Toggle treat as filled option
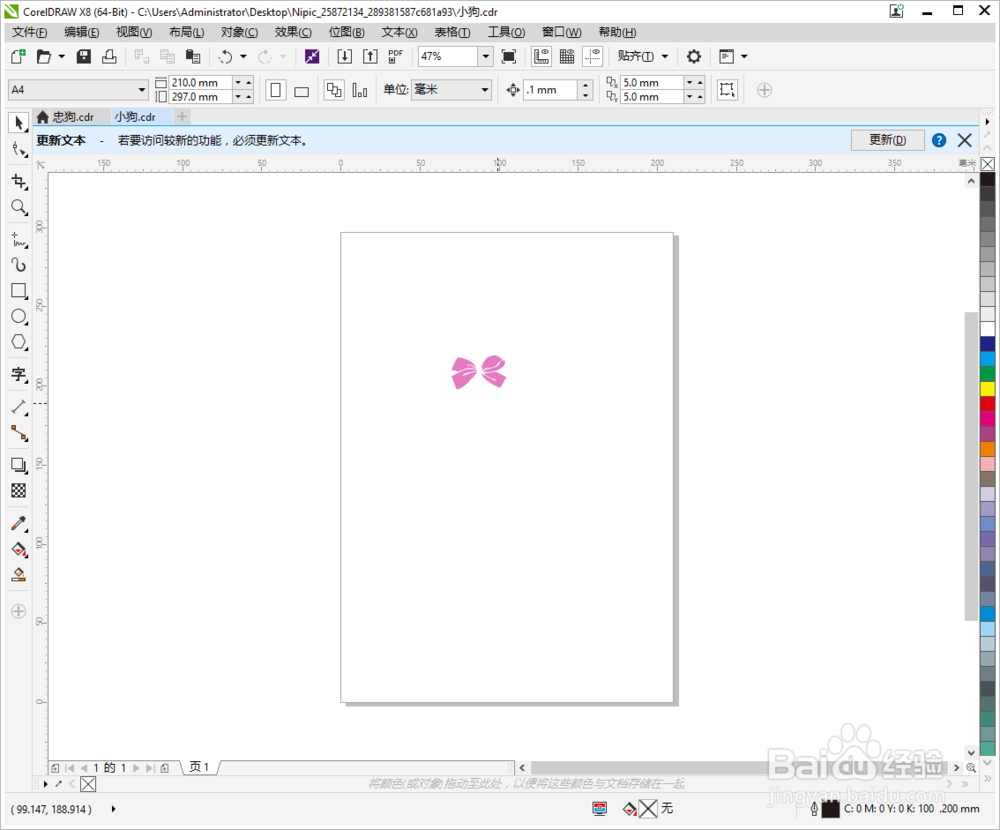 (727, 90)
